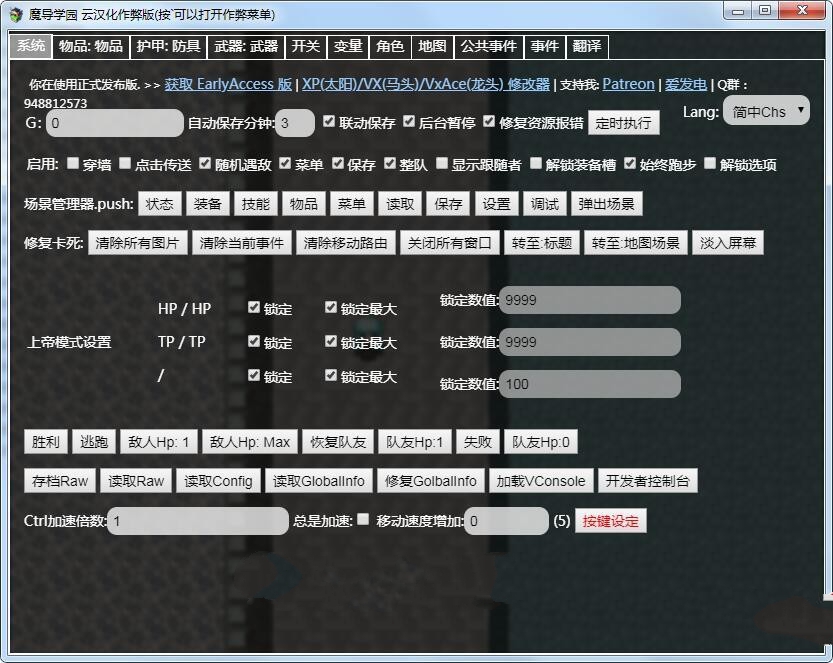Switch to the 物品 items tab
833x663 pixels.
click(90, 46)
